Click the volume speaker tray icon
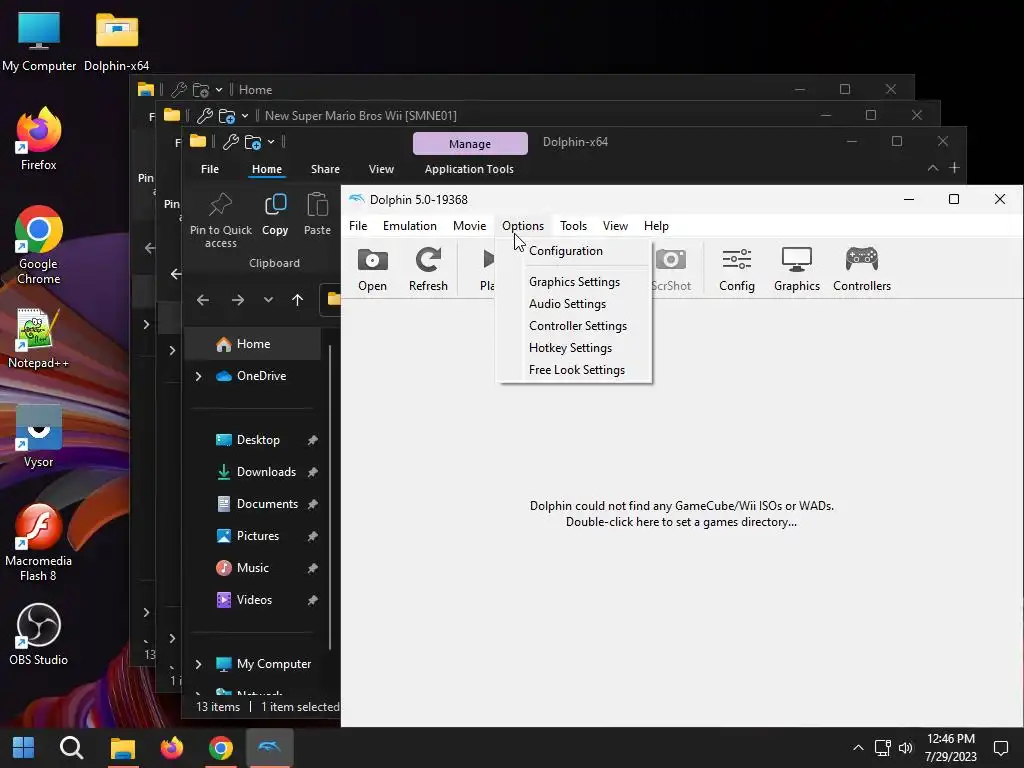Viewport: 1024px width, 768px height. tap(905, 748)
